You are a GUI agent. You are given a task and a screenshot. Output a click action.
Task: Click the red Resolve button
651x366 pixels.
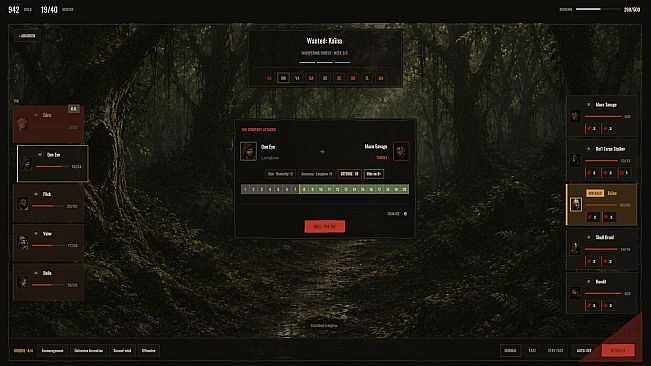(x=618, y=350)
